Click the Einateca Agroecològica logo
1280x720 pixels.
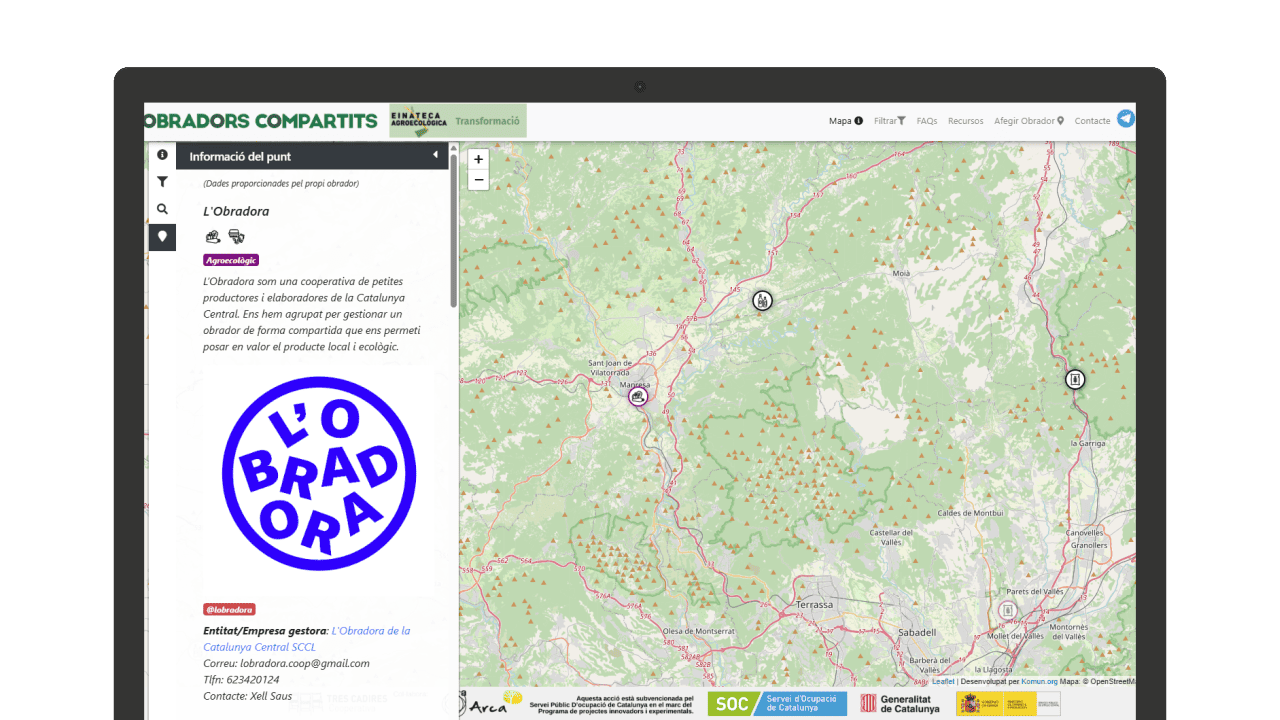[418, 120]
